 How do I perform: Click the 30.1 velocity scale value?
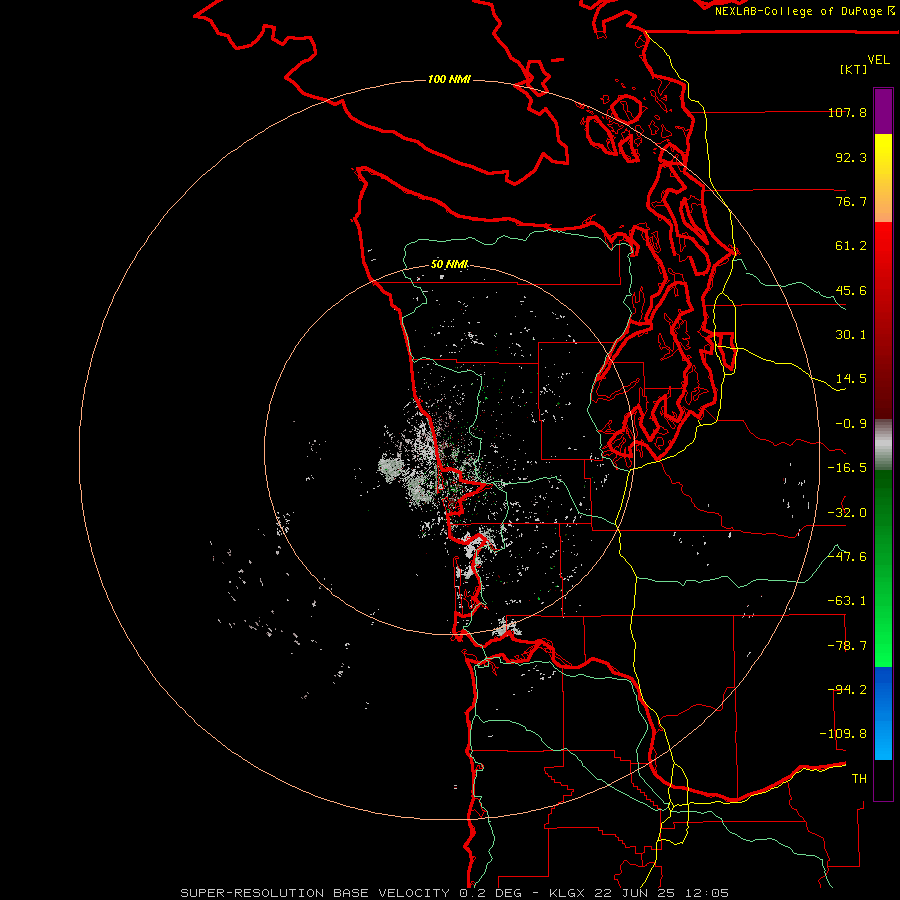(x=851, y=335)
